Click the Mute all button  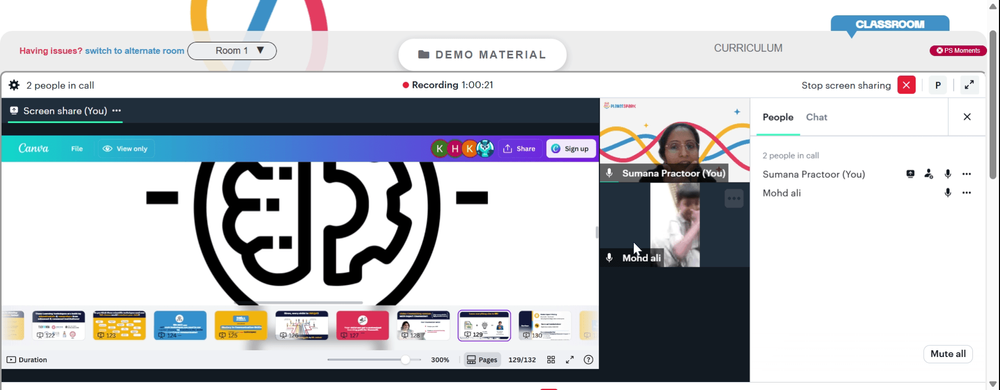pos(948,354)
